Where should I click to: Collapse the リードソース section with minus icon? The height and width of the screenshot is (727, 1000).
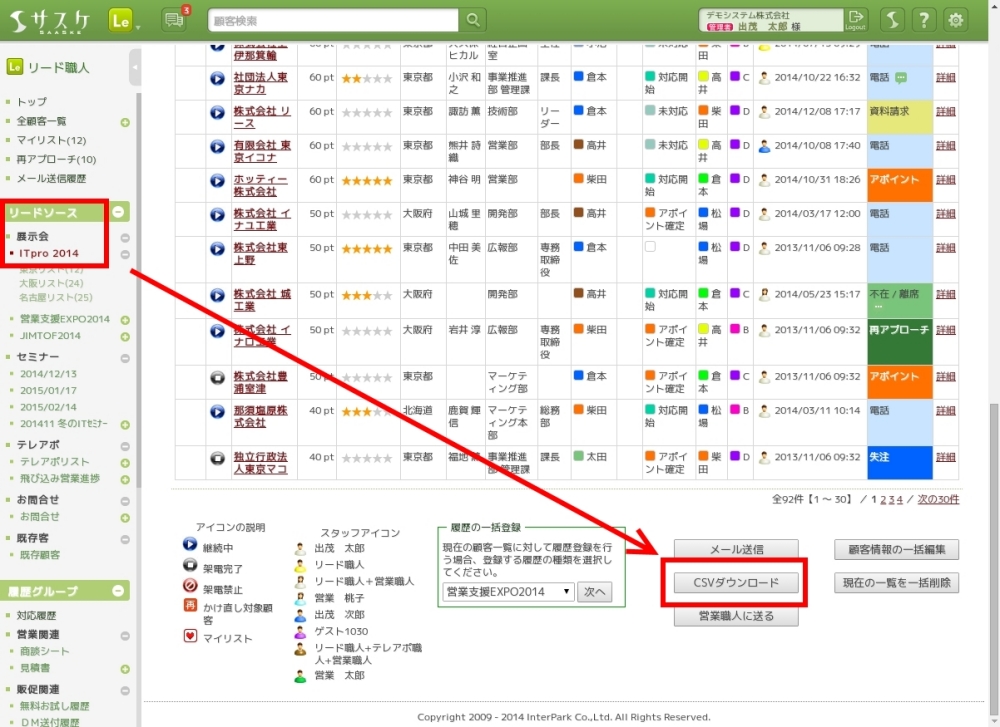point(118,212)
